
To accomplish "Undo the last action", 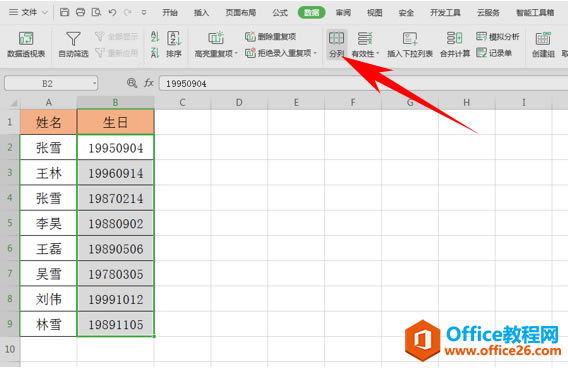I will pos(113,12).
